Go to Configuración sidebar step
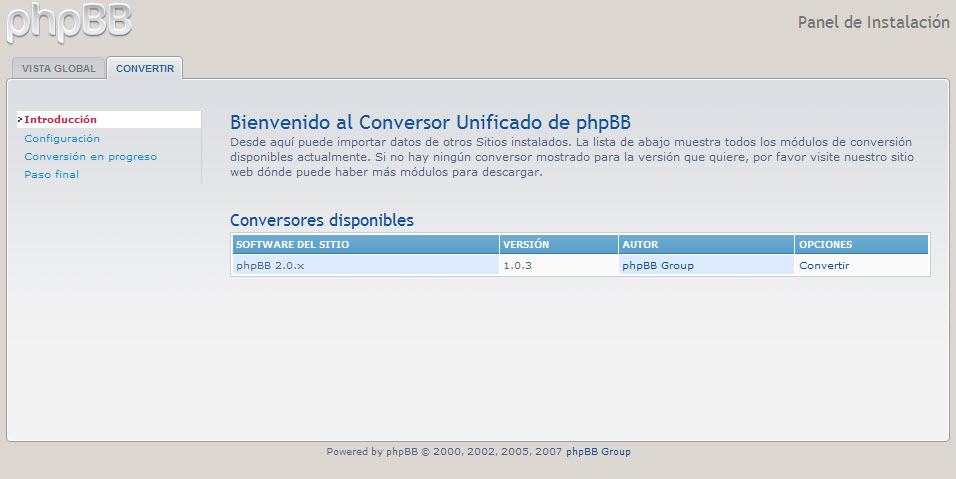This screenshot has width=956, height=479. (x=62, y=139)
